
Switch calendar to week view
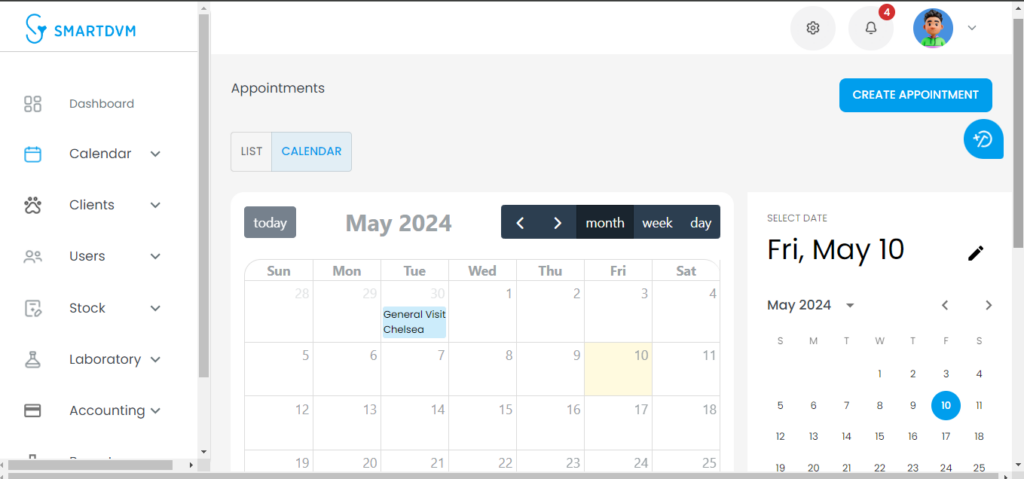click(657, 222)
